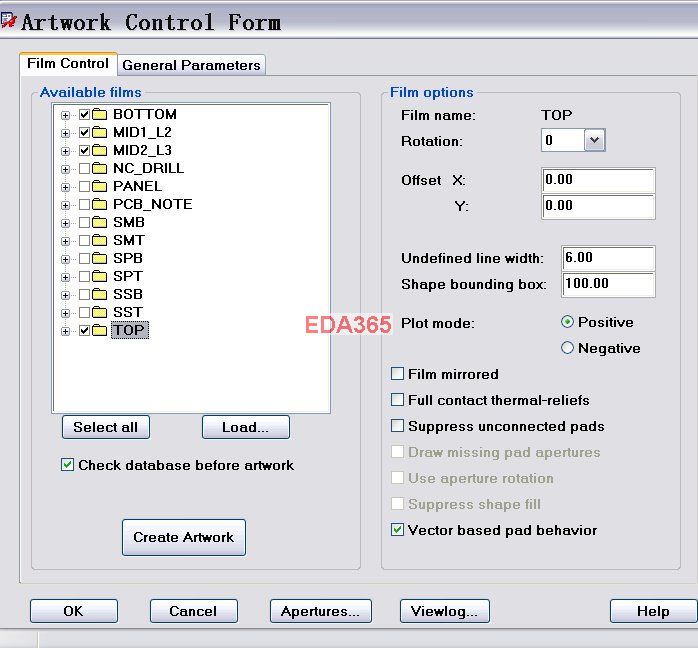Viewport: 698px width, 648px height.
Task: Check the SPB film checkbox
Action: point(85,259)
